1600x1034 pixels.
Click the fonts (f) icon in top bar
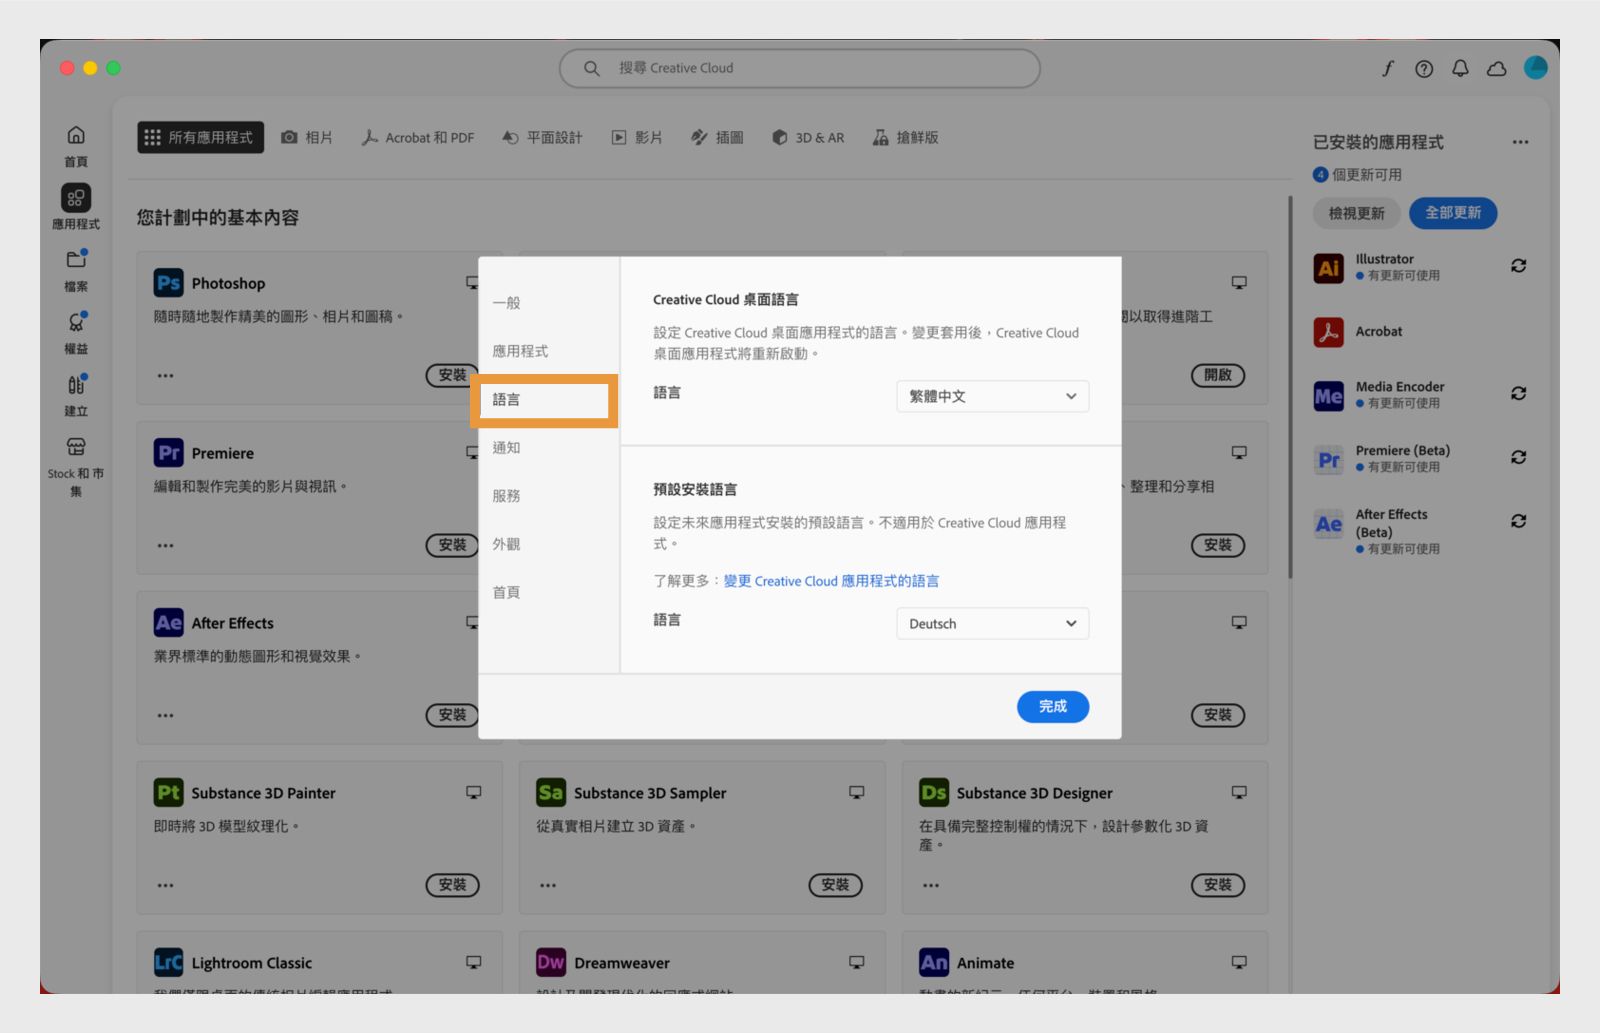pyautogui.click(x=1388, y=68)
